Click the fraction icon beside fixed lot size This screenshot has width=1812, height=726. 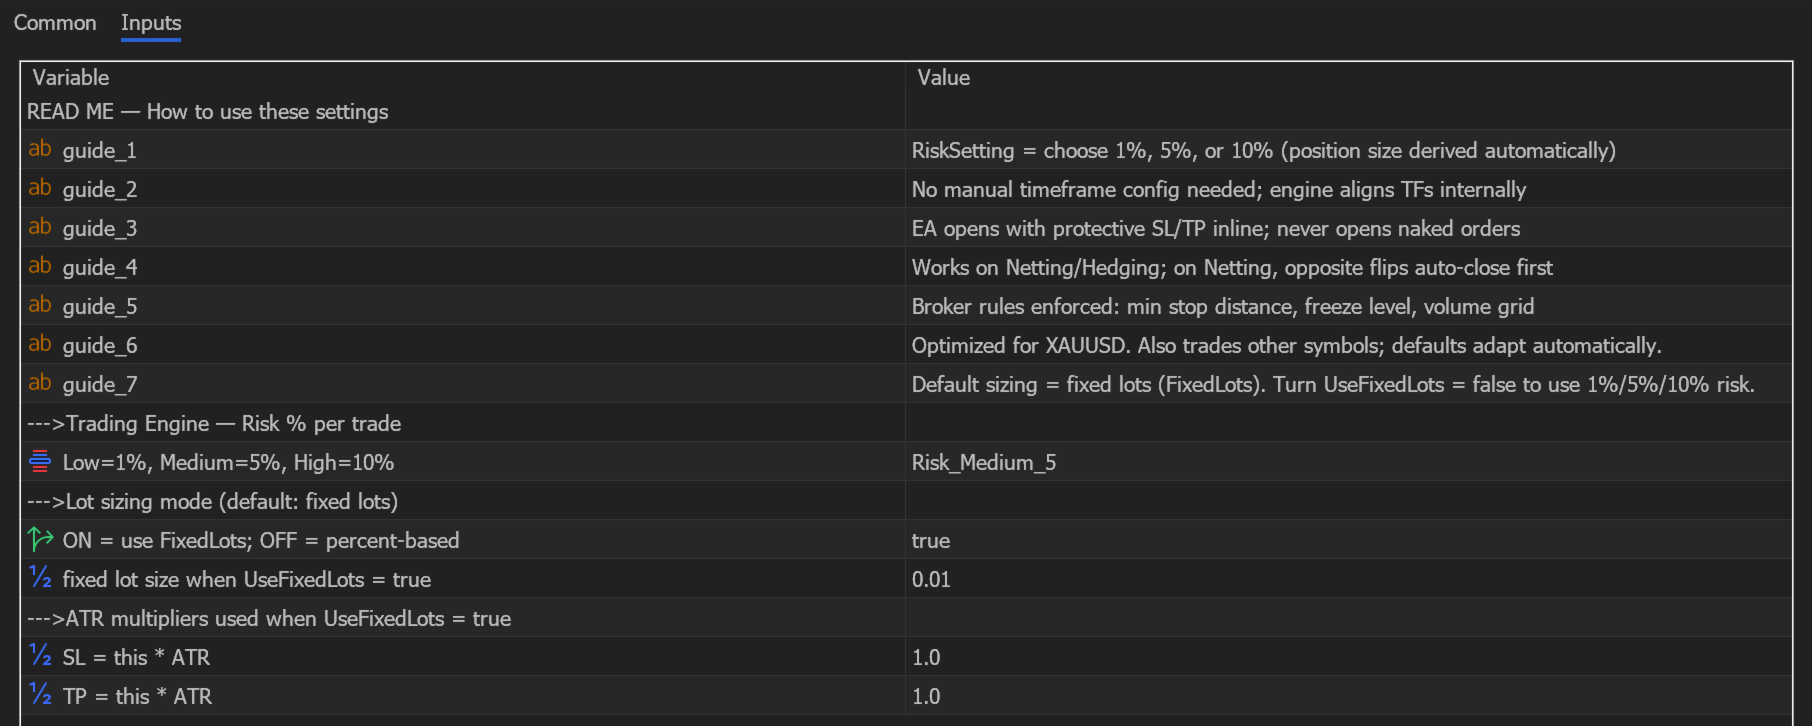(x=40, y=579)
